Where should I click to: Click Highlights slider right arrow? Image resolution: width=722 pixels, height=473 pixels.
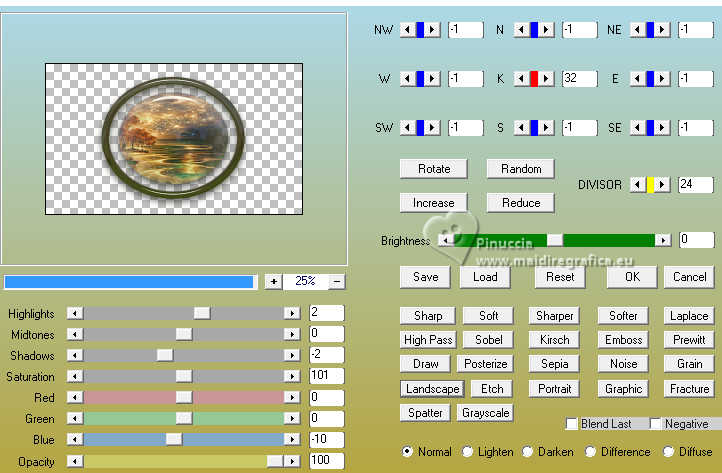292,313
